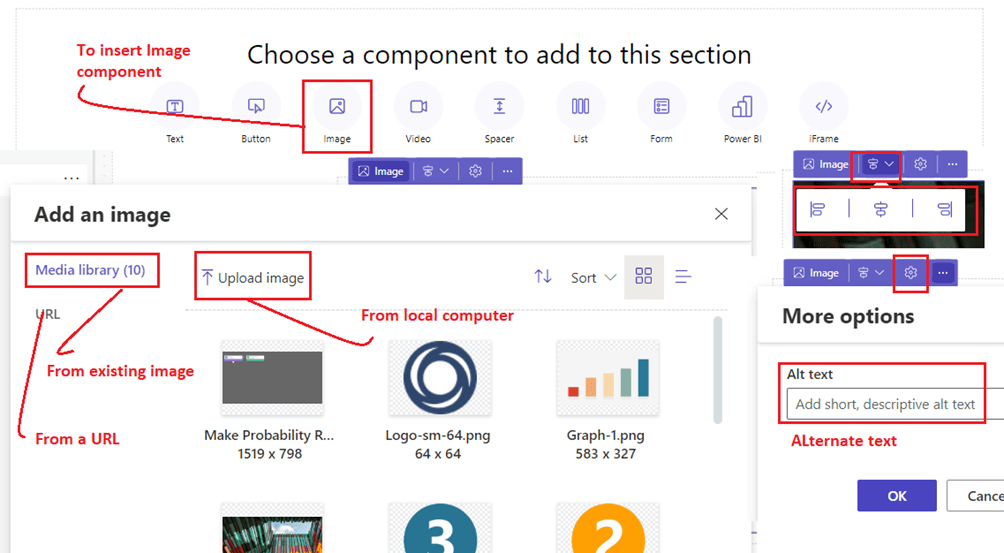Select the Form component icon
The width and height of the screenshot is (1004, 553).
[661, 107]
